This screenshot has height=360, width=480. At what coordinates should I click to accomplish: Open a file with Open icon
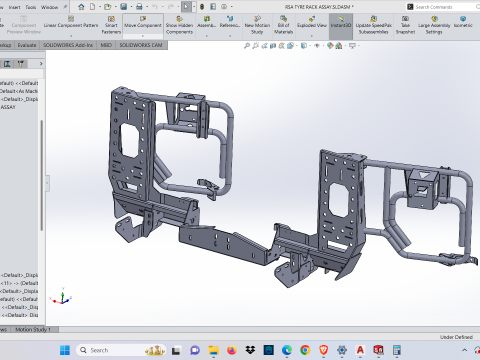(107, 7)
